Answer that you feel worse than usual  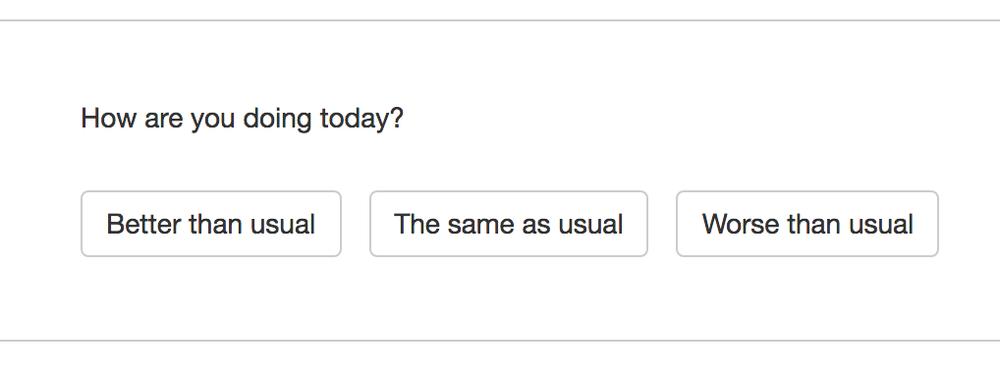807,224
